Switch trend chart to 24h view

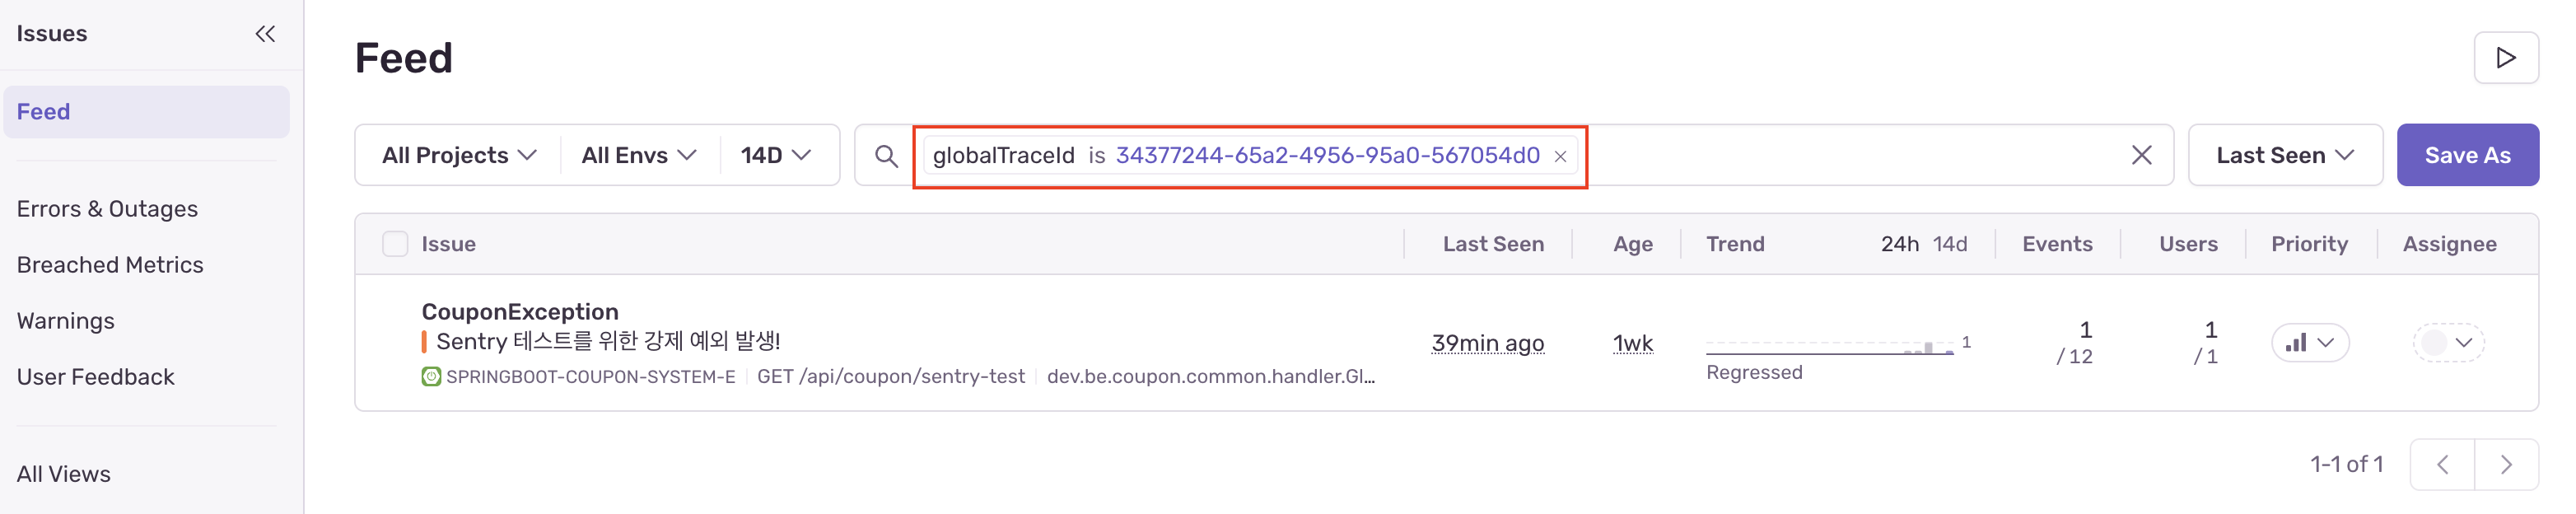[1899, 245]
